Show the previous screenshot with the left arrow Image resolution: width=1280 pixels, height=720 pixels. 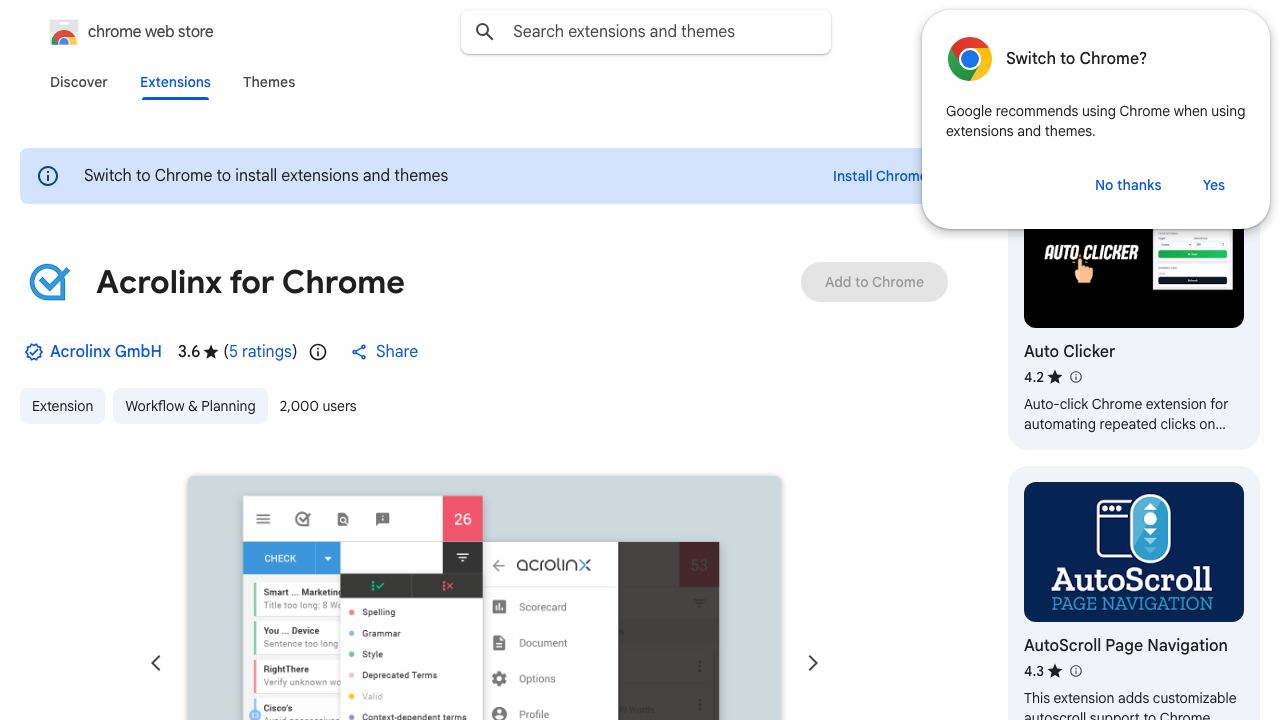[x=156, y=663]
